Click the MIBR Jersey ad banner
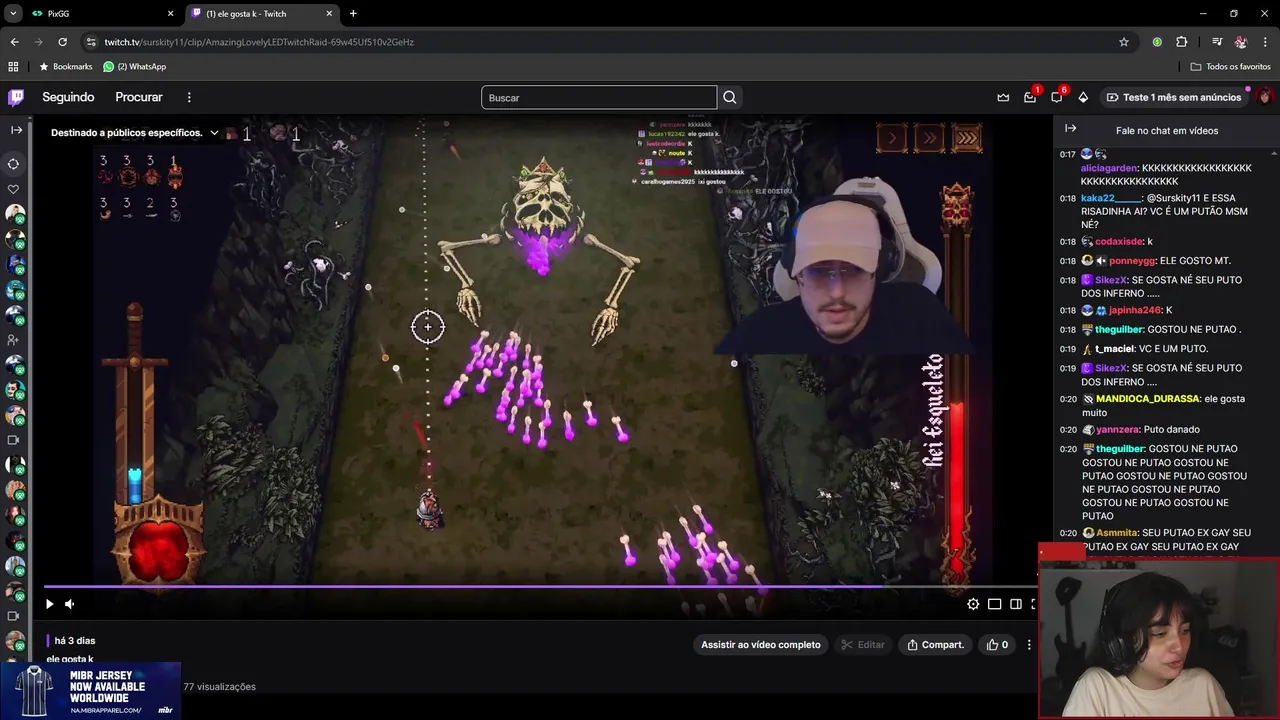This screenshot has width=1280, height=720. 90,691
